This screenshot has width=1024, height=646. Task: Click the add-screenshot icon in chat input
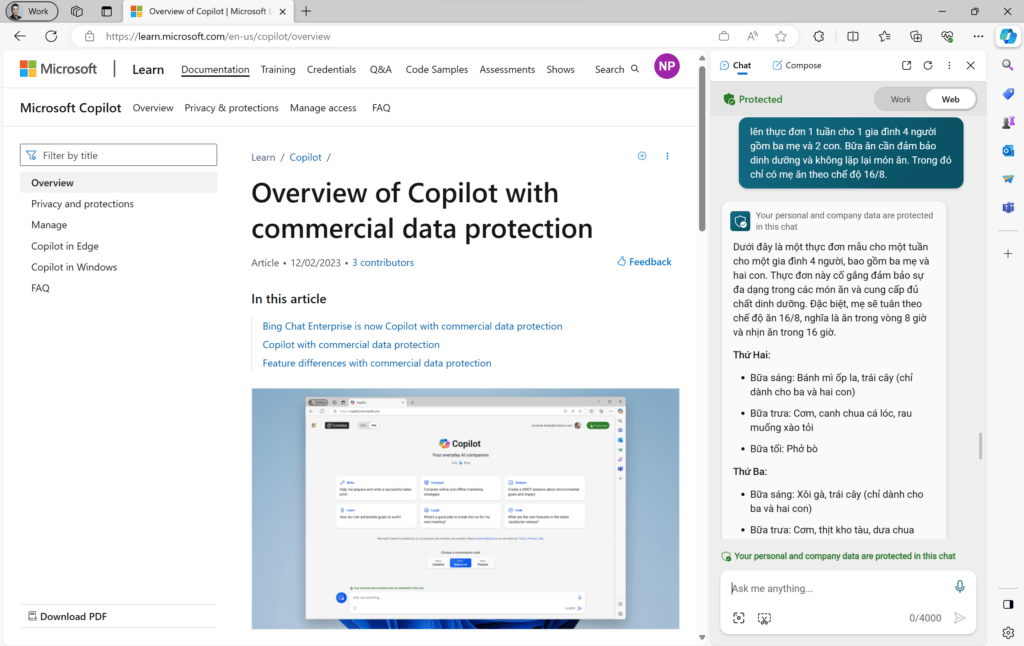(x=738, y=618)
